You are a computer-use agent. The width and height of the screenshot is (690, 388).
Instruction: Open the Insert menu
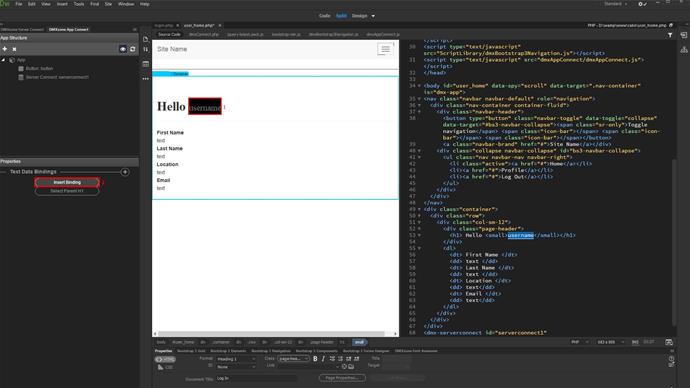(62, 4)
